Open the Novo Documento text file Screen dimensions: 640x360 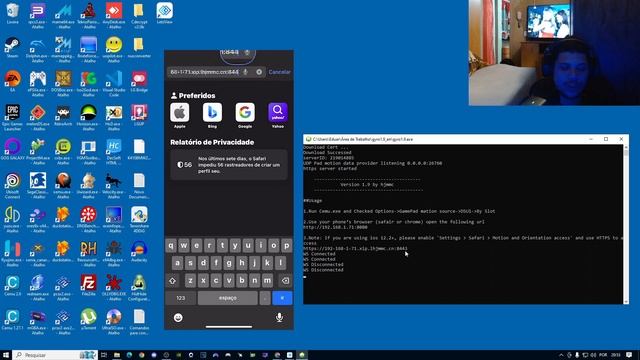pos(139,185)
